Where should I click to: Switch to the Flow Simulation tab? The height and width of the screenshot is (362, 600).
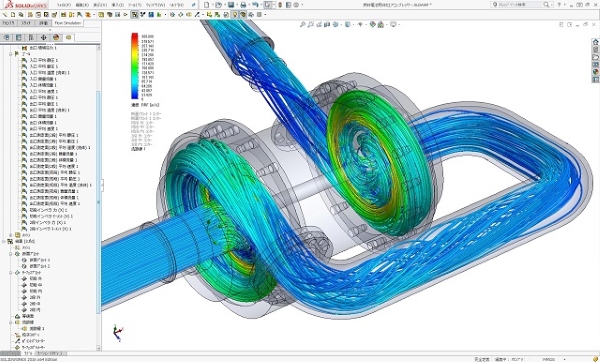click(x=68, y=23)
